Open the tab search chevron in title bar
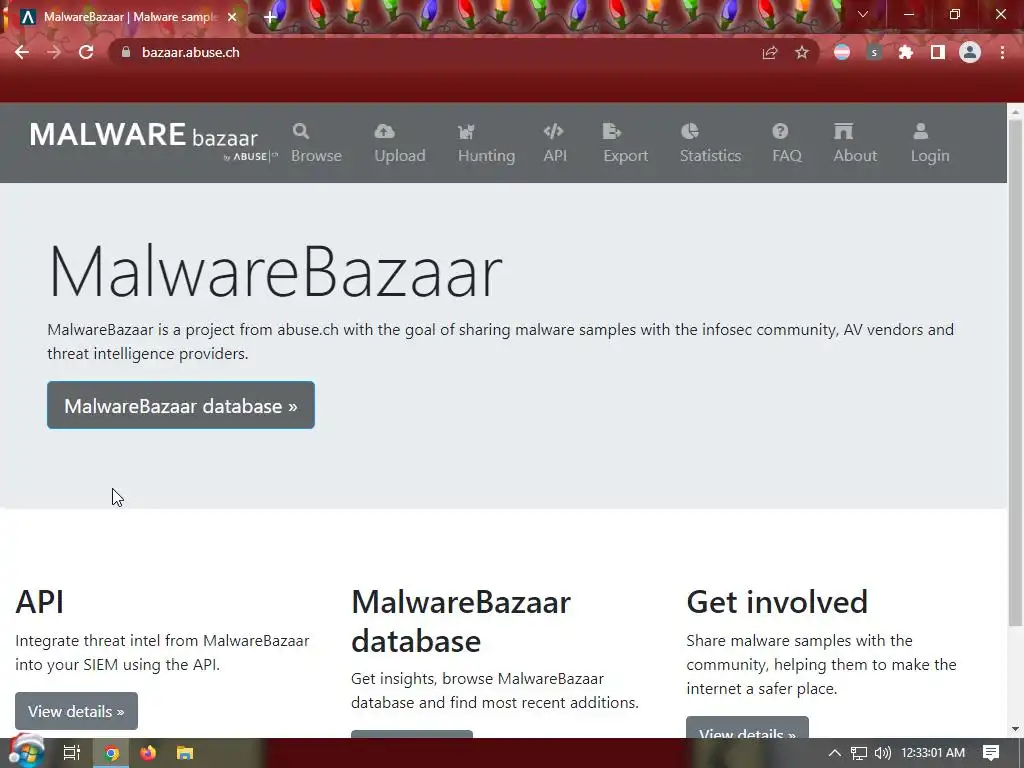This screenshot has width=1024, height=768. pyautogui.click(x=863, y=14)
